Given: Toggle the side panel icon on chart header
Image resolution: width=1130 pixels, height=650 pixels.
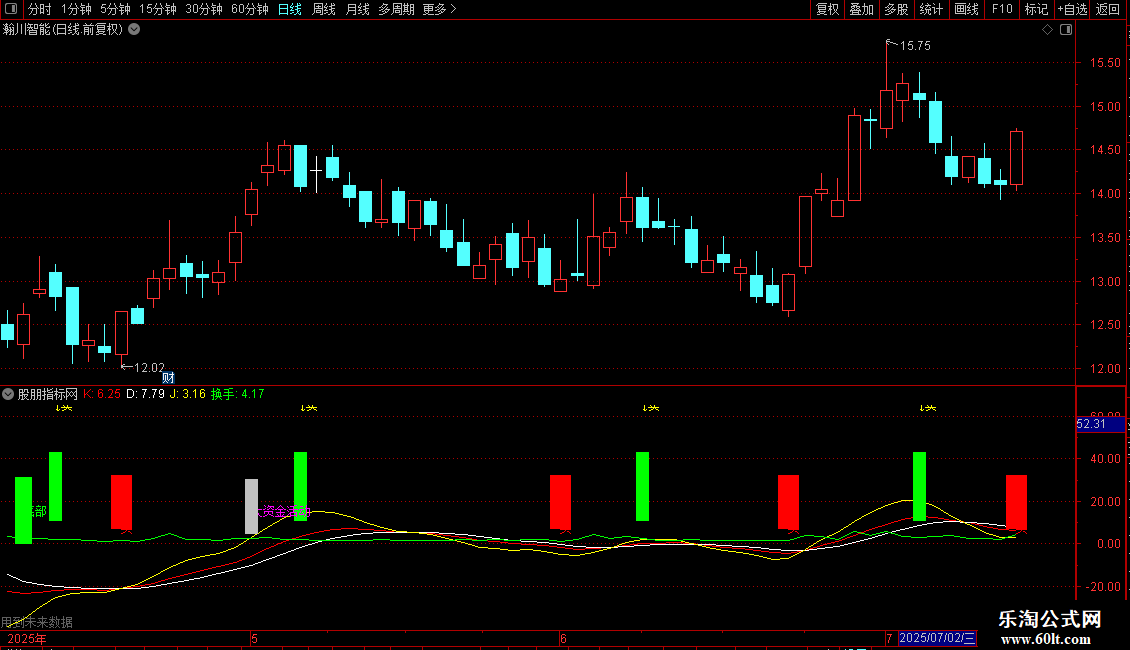Looking at the screenshot, I should 1066,30.
